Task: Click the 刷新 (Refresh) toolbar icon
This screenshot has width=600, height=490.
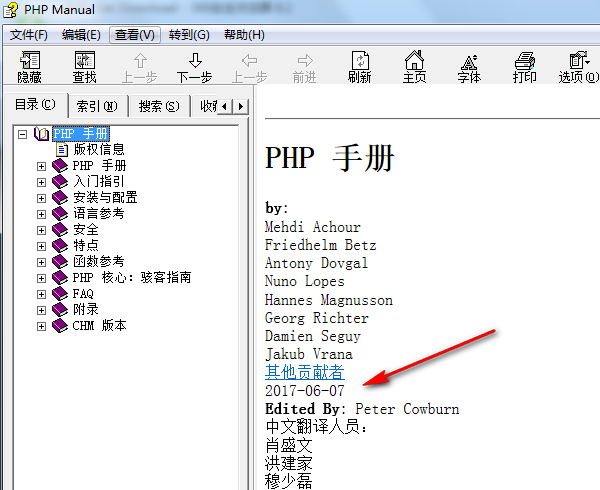Action: coord(360,60)
